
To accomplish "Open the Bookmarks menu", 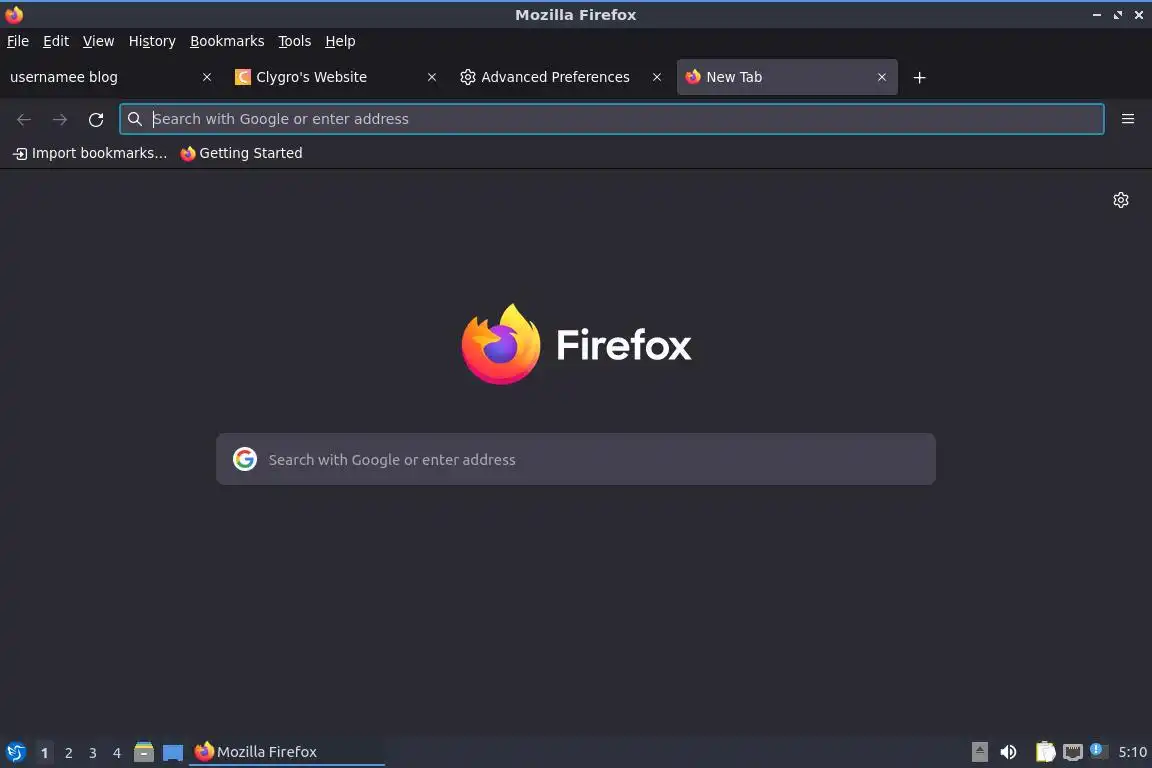I will [x=227, y=41].
